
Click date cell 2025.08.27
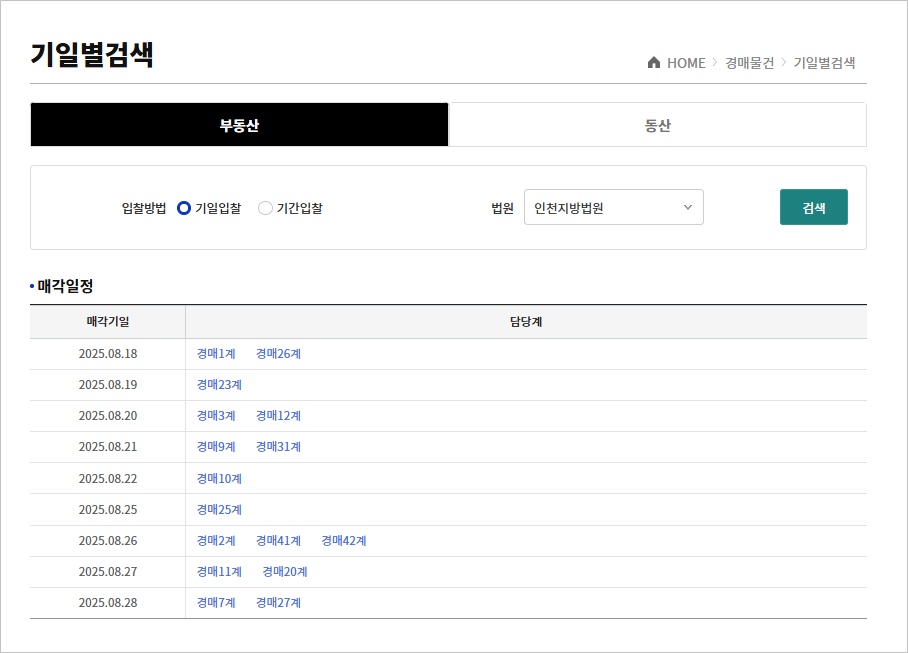click(108, 572)
